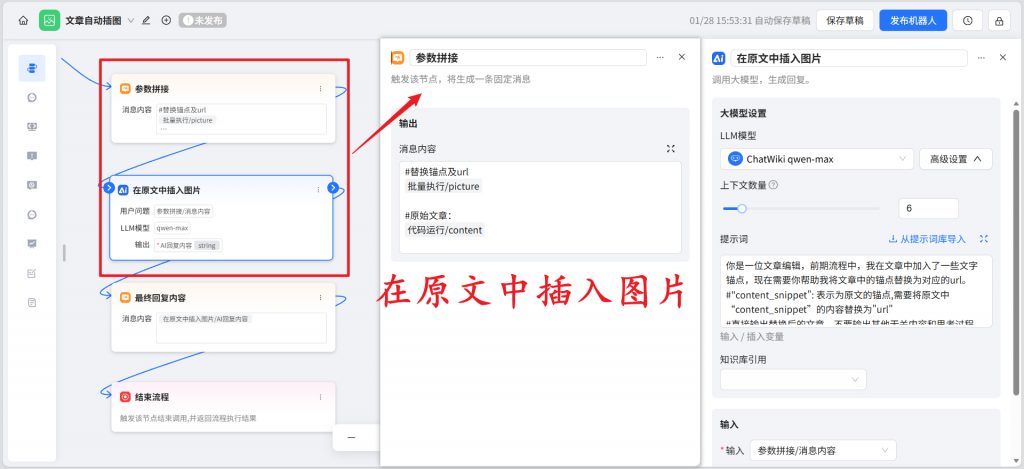Click right blue connector of 在原文中插入图片 node
The image size is (1024, 469).
pyautogui.click(x=333, y=188)
